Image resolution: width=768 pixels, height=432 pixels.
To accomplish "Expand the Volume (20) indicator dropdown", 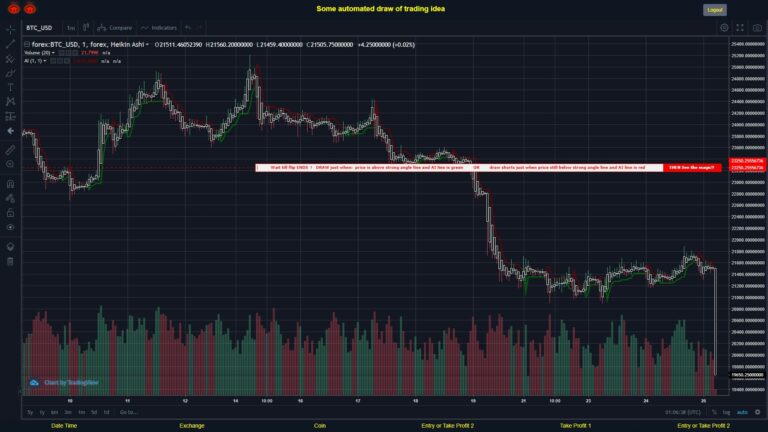I will coord(53,53).
